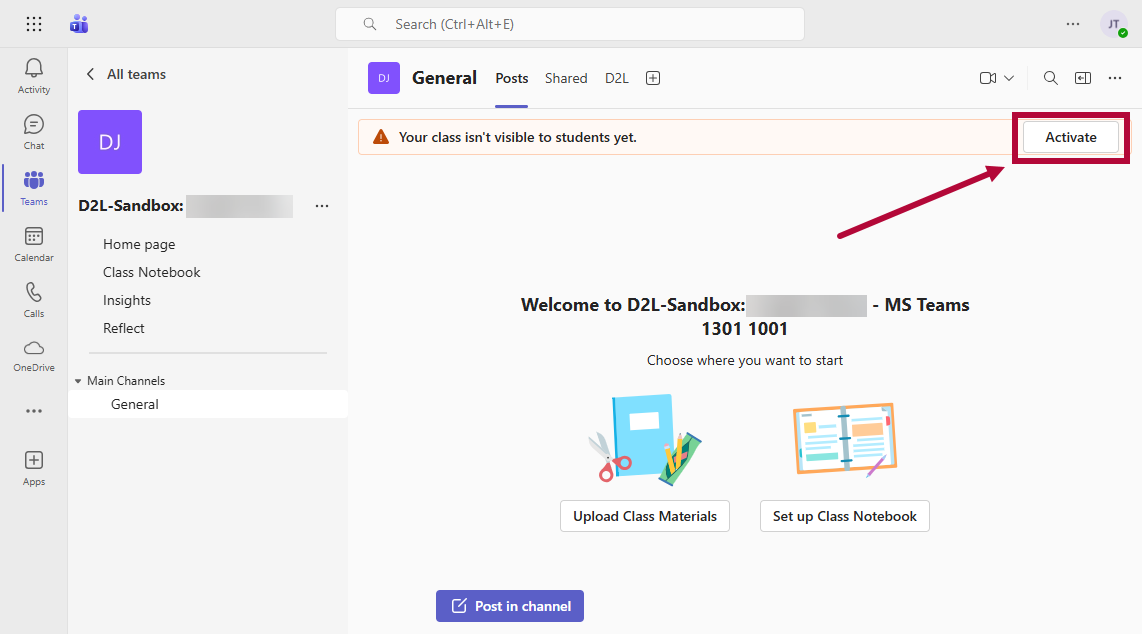The height and width of the screenshot is (634, 1142).
Task: Collapse the Main Channels section
Action: (x=78, y=381)
